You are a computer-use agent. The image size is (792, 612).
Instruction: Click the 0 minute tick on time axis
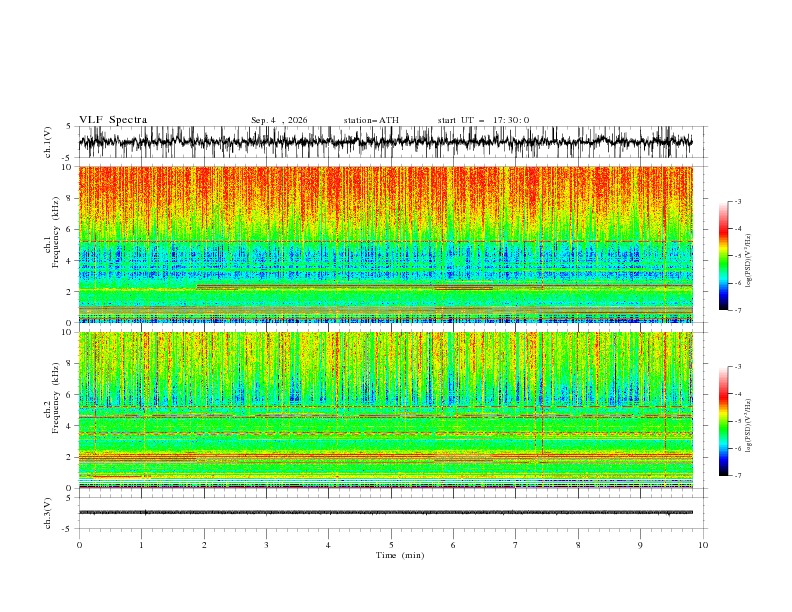point(79,545)
